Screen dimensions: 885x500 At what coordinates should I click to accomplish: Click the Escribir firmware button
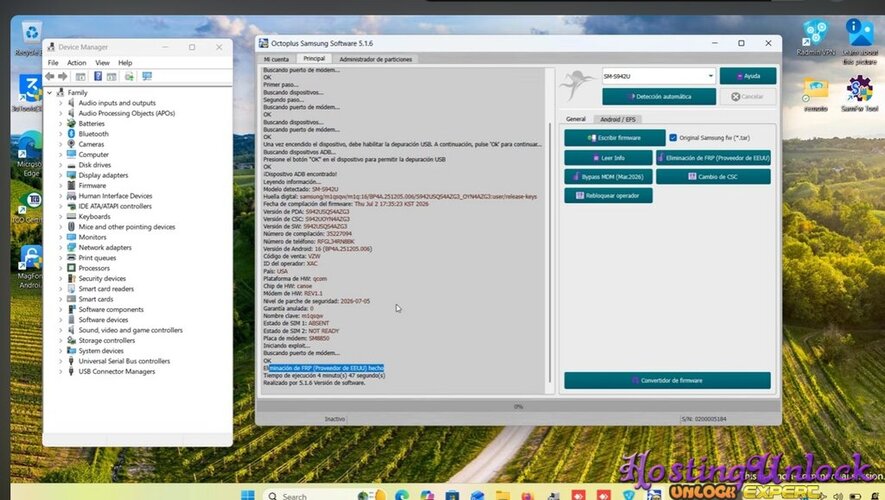[x=615, y=138]
